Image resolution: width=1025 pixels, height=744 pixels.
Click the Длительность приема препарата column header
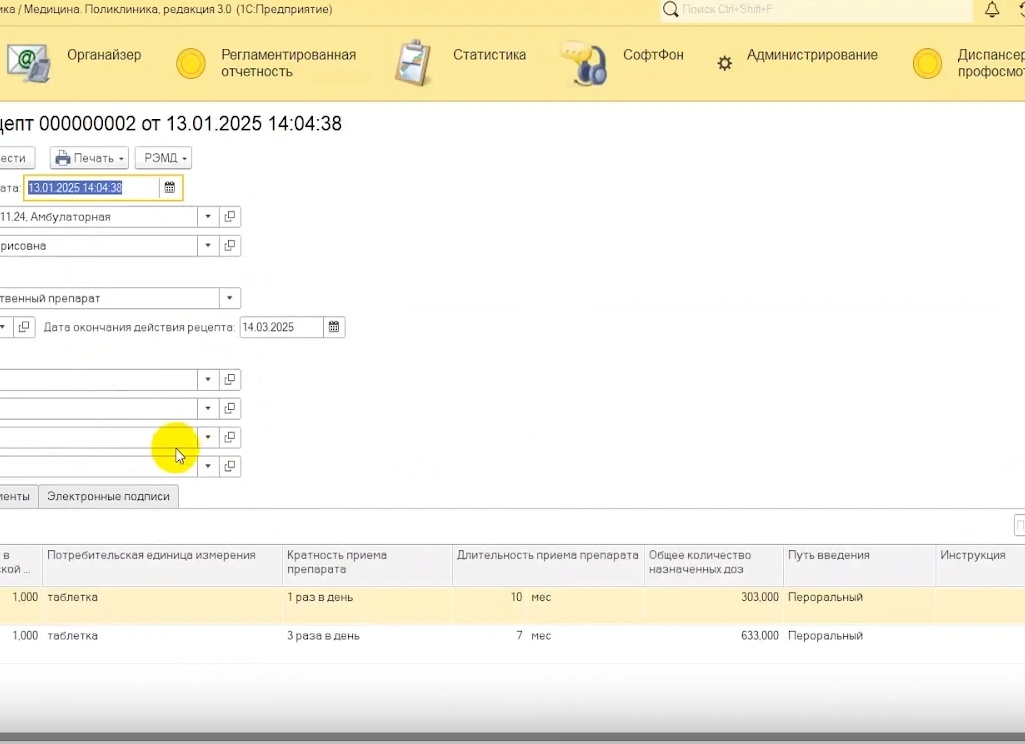pyautogui.click(x=548, y=565)
